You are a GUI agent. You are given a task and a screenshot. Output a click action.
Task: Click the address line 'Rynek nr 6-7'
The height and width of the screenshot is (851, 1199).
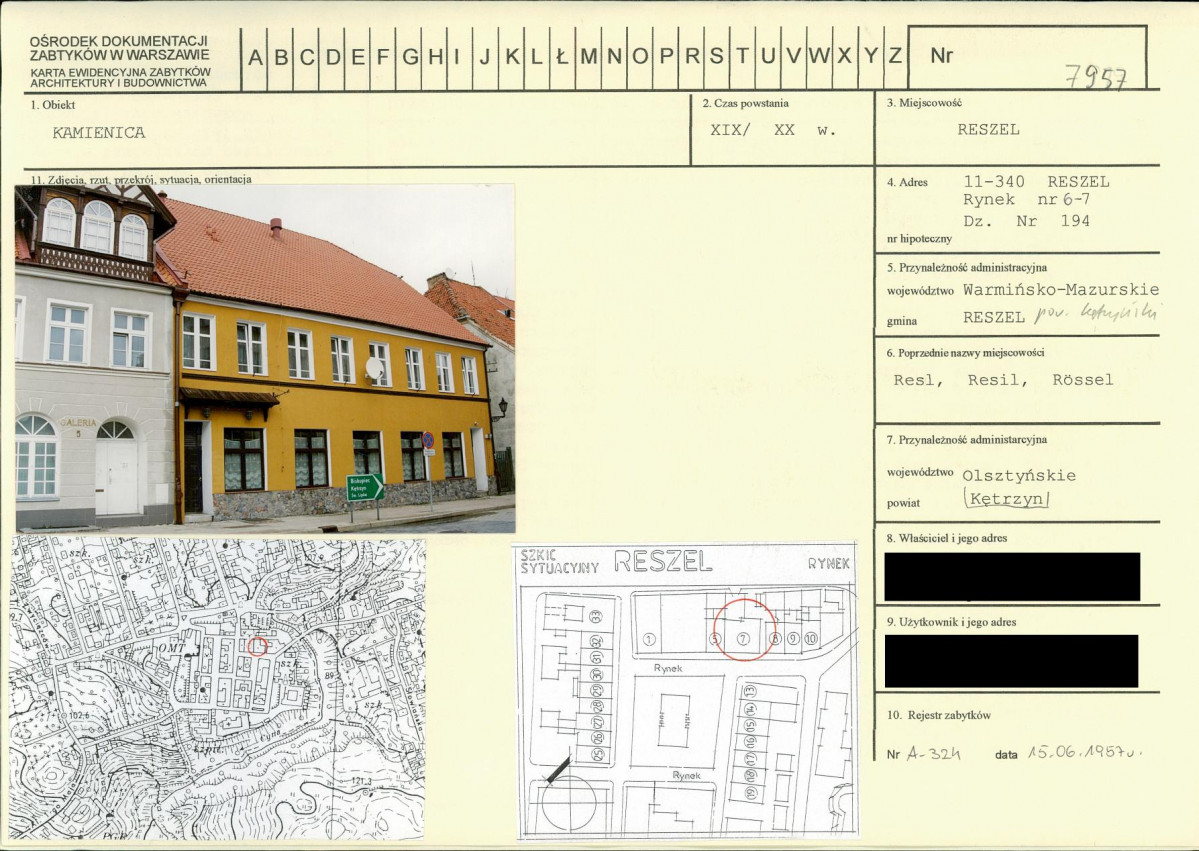pyautogui.click(x=1026, y=200)
